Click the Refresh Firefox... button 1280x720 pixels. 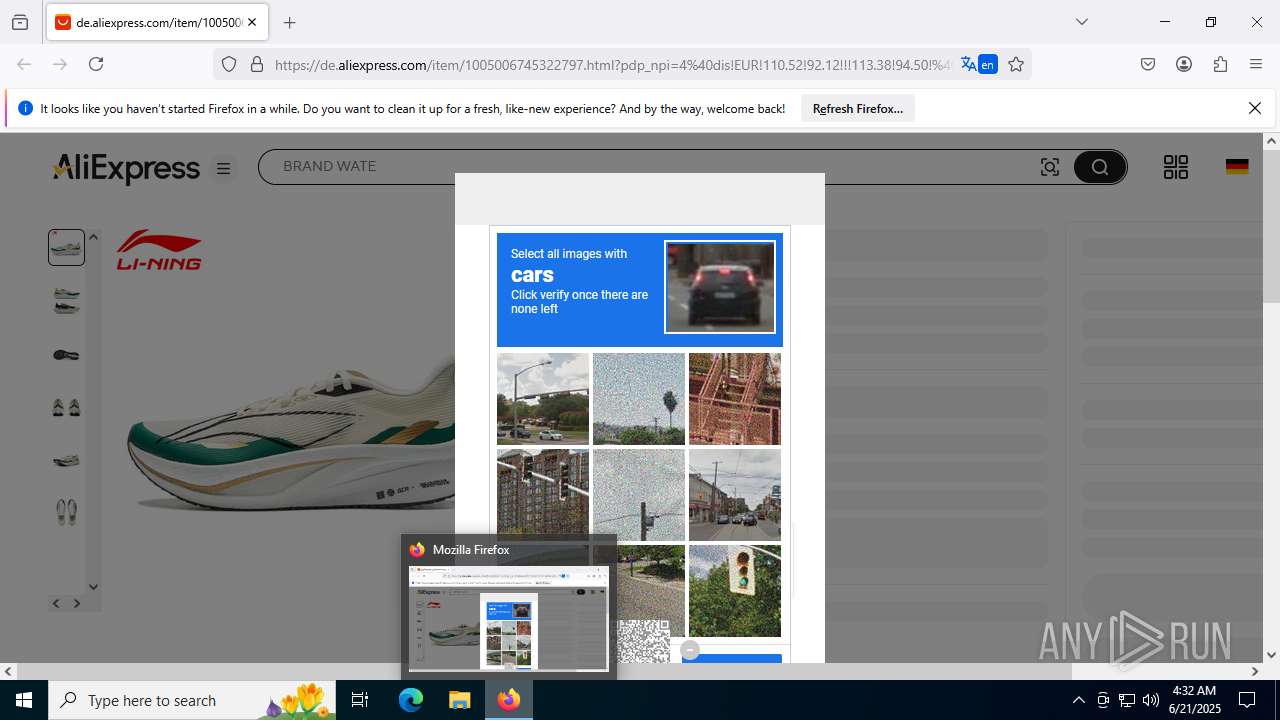coord(858,109)
